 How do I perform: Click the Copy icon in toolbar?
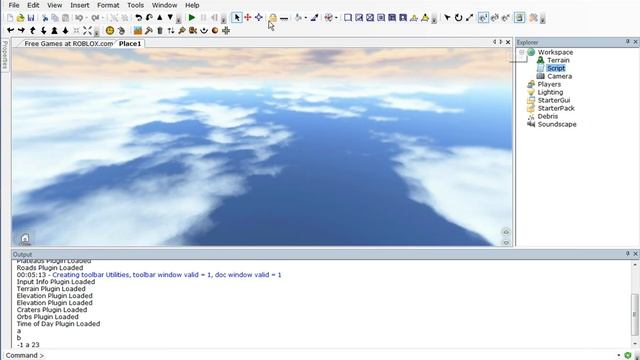(x=55, y=18)
